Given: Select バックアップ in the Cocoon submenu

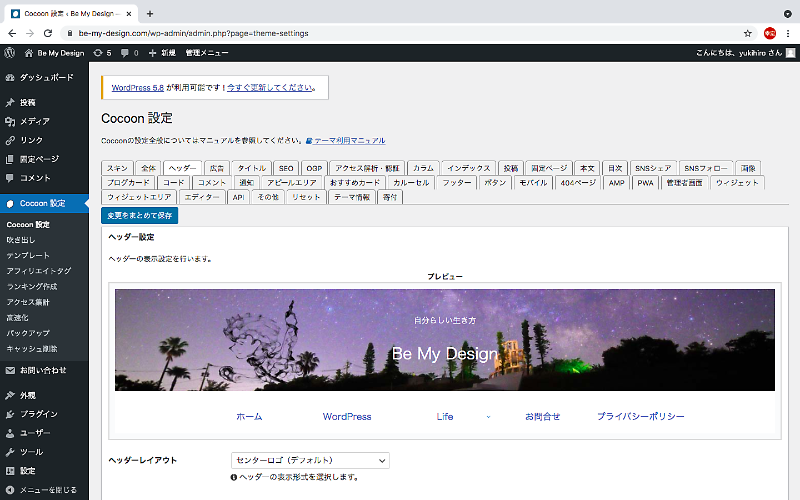Looking at the screenshot, I should click(x=27, y=331).
